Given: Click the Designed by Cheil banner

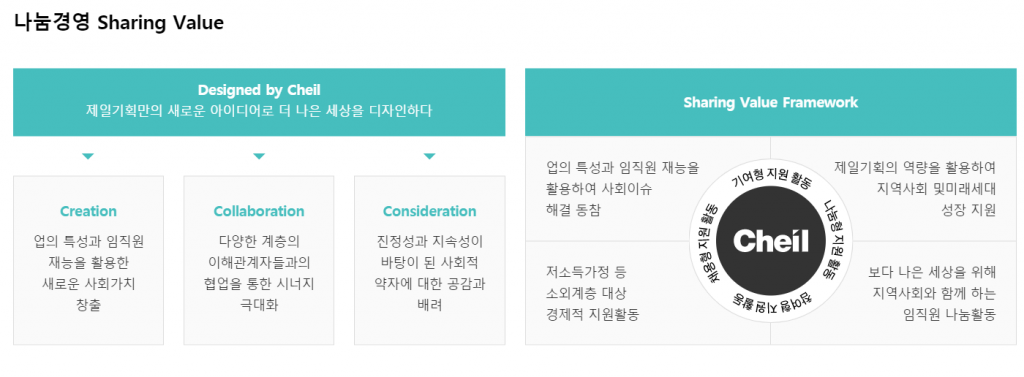Looking at the screenshot, I should (259, 102).
